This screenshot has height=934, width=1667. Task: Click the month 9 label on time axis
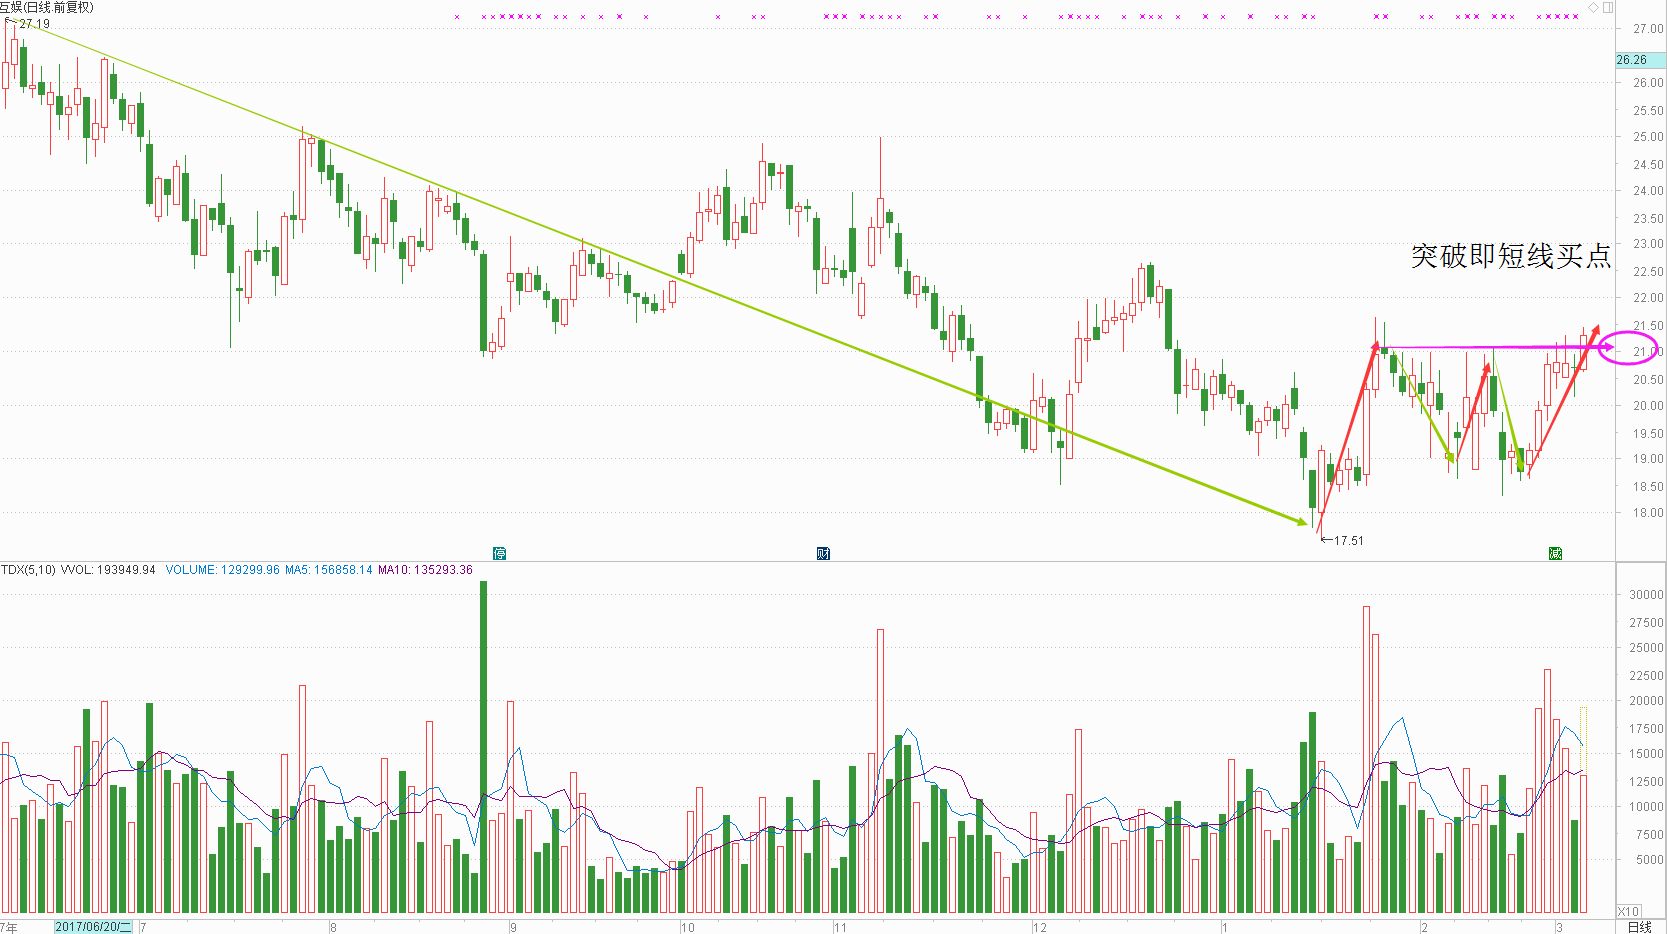click(x=513, y=927)
